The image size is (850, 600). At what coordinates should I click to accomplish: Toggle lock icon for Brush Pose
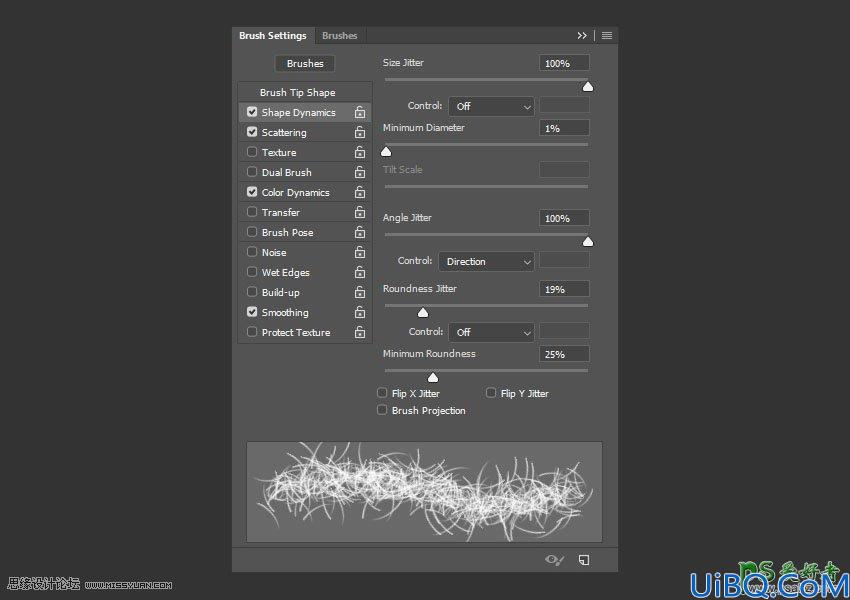[360, 233]
